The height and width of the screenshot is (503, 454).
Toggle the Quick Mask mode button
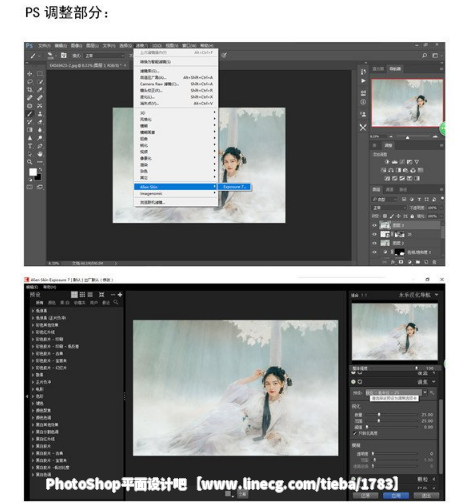pyautogui.click(x=30, y=187)
